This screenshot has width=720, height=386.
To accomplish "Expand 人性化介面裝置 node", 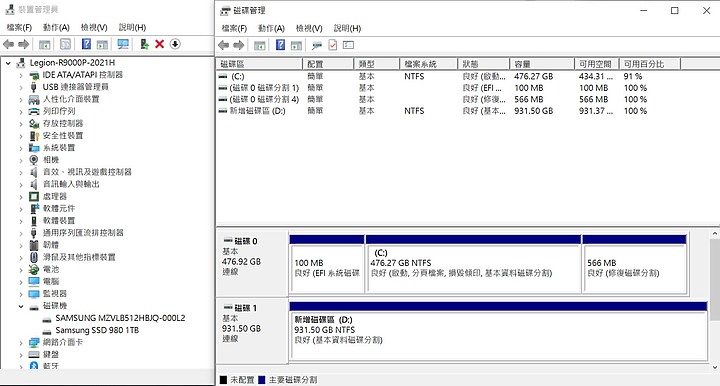I will [21, 99].
